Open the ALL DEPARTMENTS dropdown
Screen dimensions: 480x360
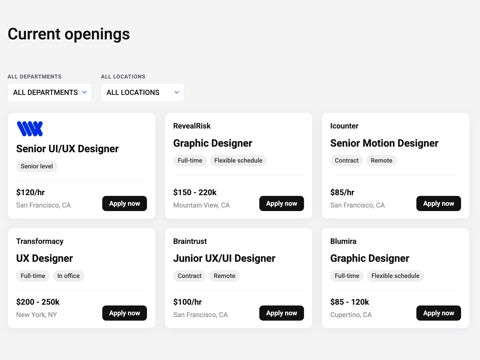(x=50, y=92)
